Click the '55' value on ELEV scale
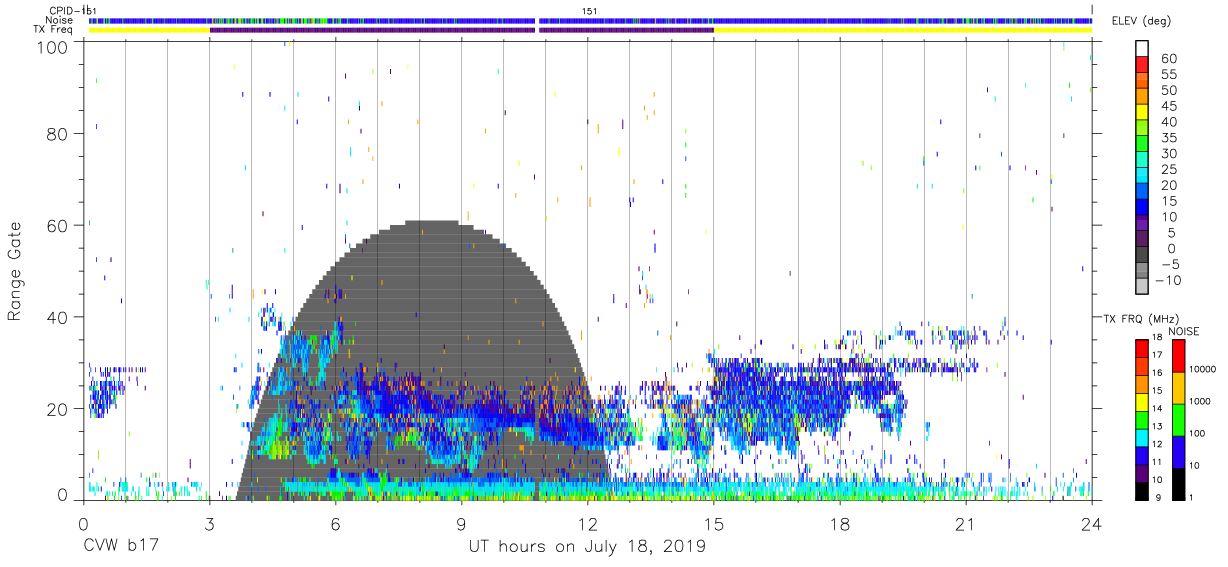The width and height of the screenshot is (1228, 567). click(1169, 75)
